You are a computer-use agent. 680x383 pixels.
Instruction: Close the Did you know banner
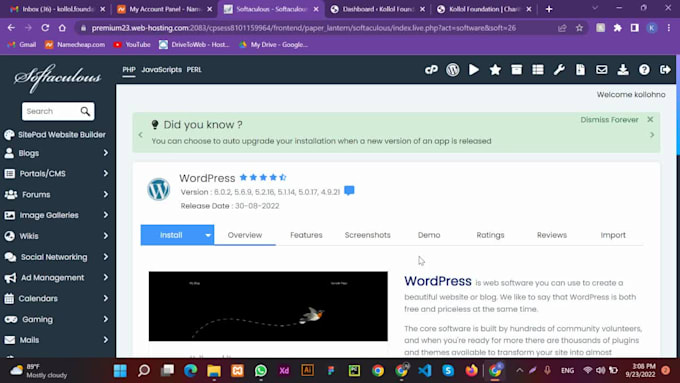[650, 119]
